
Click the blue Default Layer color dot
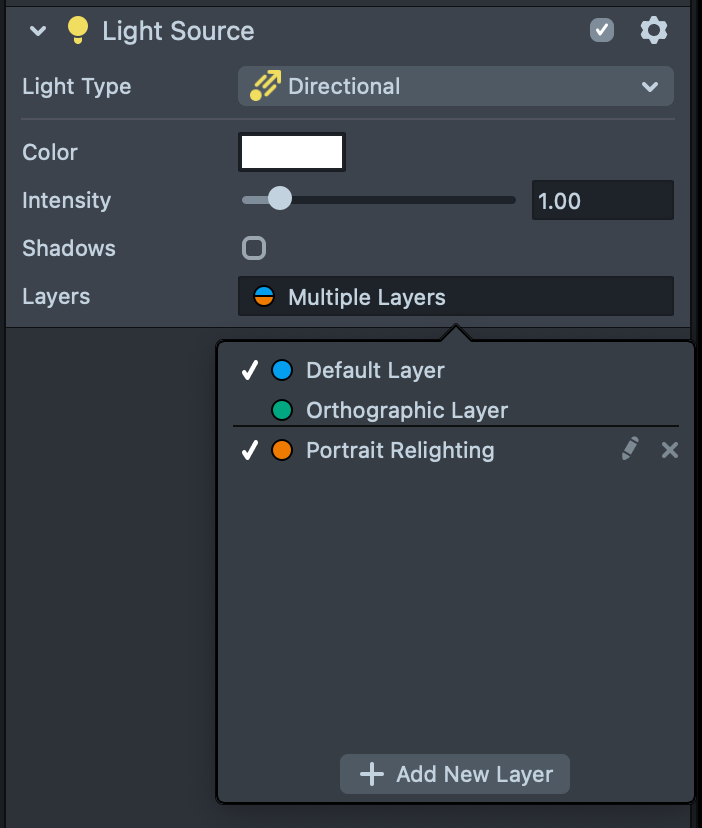[282, 371]
